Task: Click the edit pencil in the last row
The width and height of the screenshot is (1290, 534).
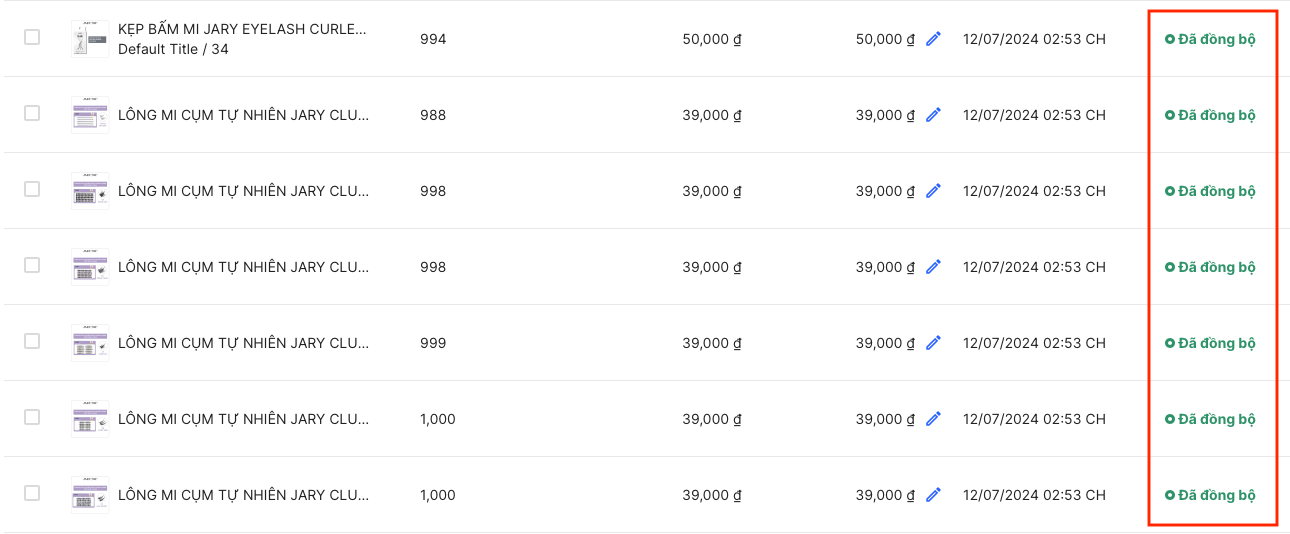Action: [933, 495]
